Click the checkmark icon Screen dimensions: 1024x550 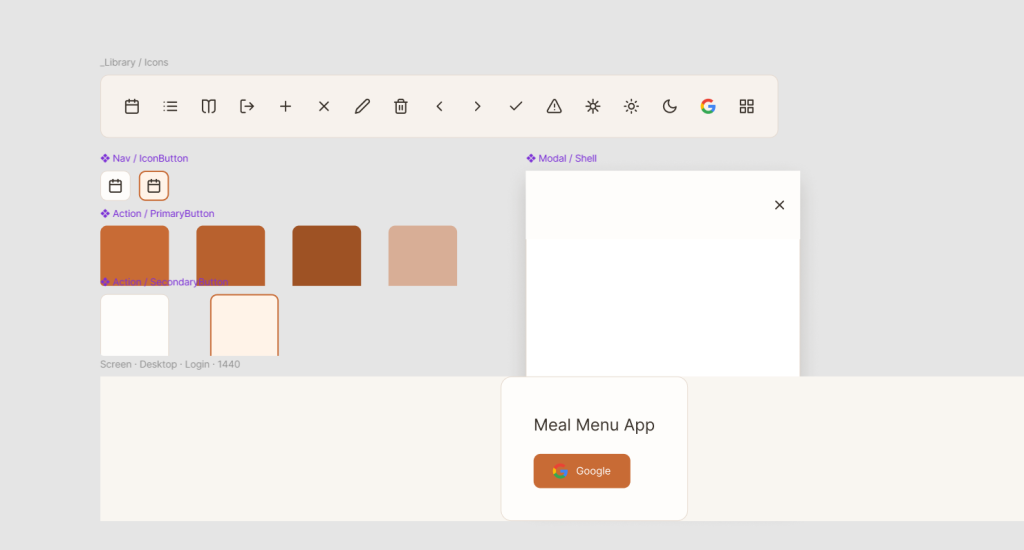click(516, 106)
